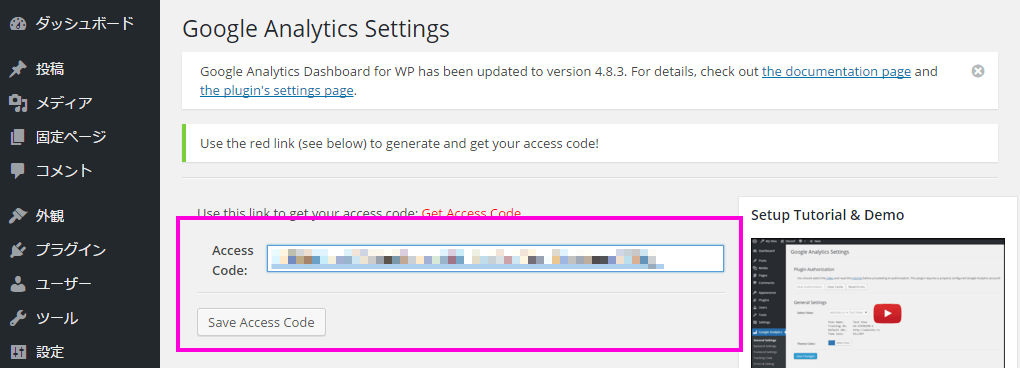Click the Save Access Code button
Screen dimensions: 1020x368
tap(261, 322)
